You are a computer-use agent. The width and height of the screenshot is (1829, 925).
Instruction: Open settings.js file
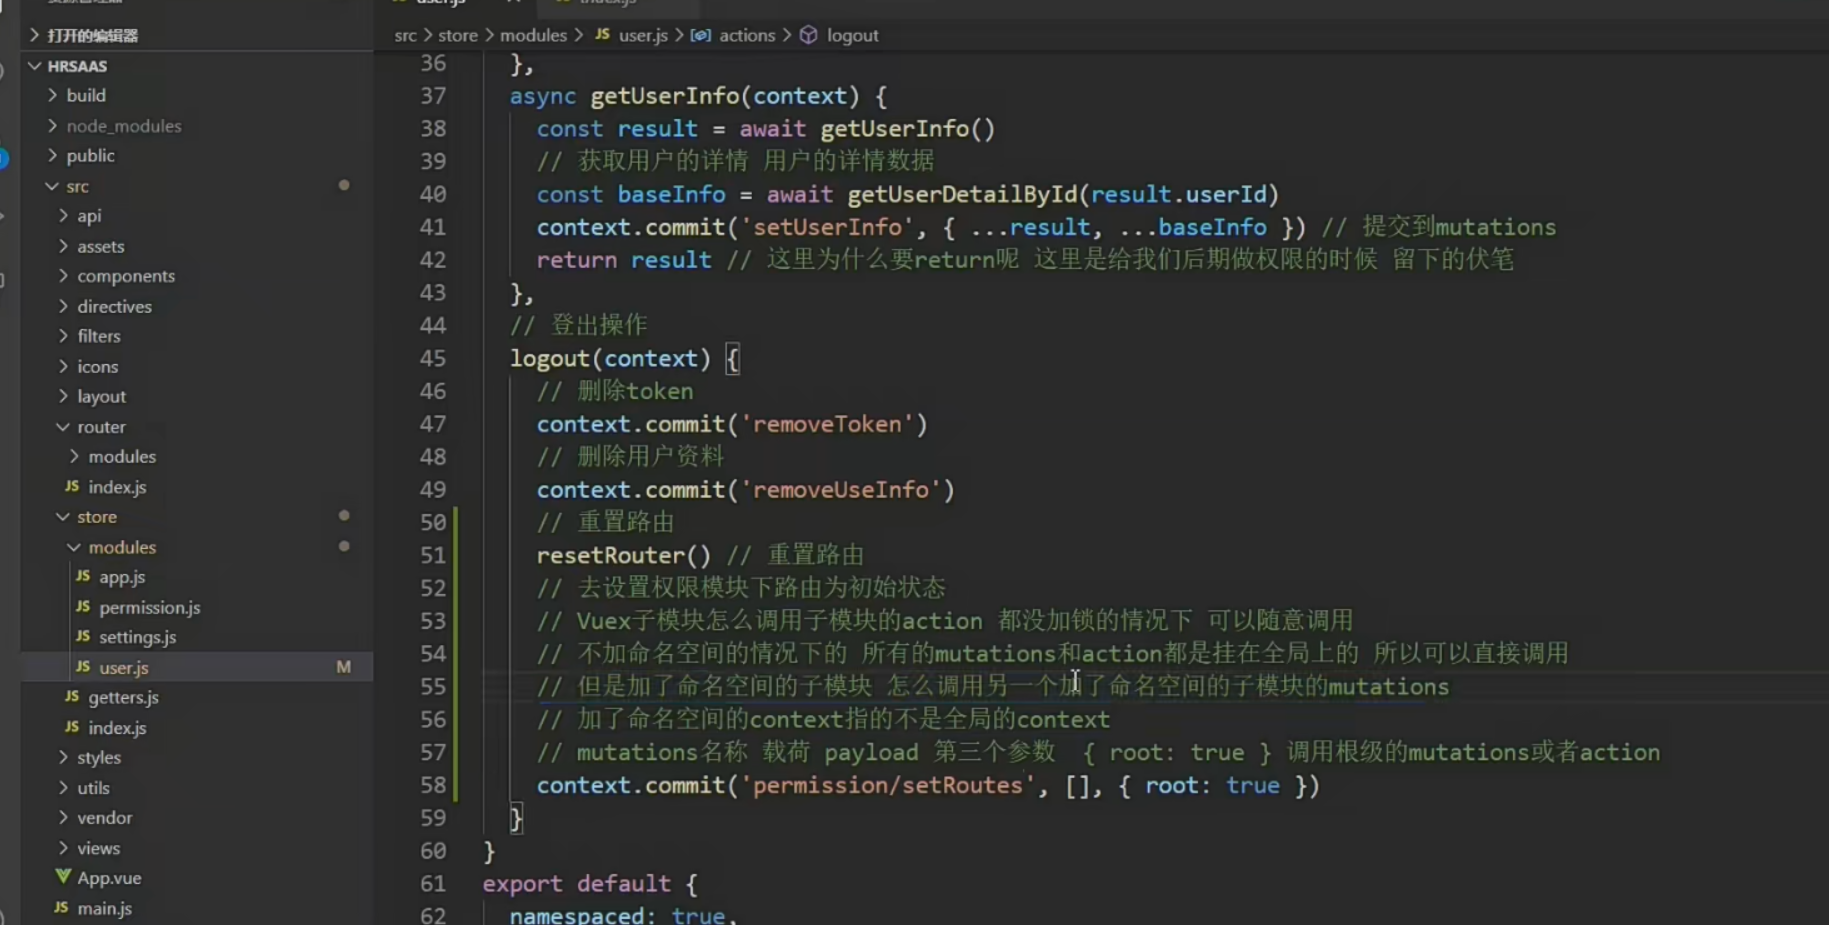click(137, 637)
